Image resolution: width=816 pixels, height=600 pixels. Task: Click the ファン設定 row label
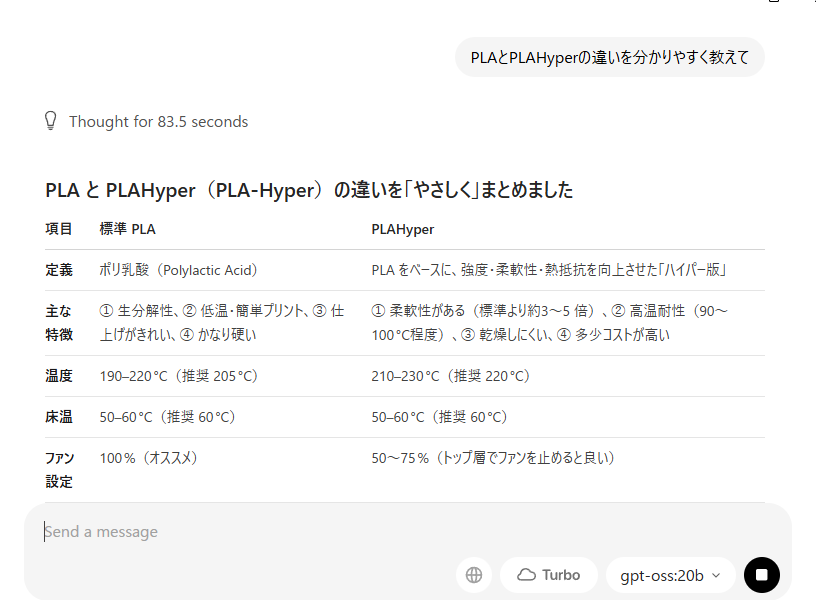[x=59, y=470]
